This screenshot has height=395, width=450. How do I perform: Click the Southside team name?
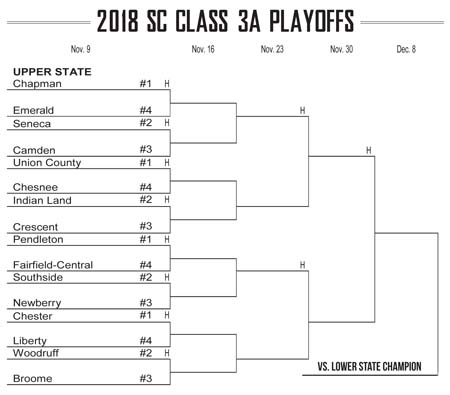38,277
